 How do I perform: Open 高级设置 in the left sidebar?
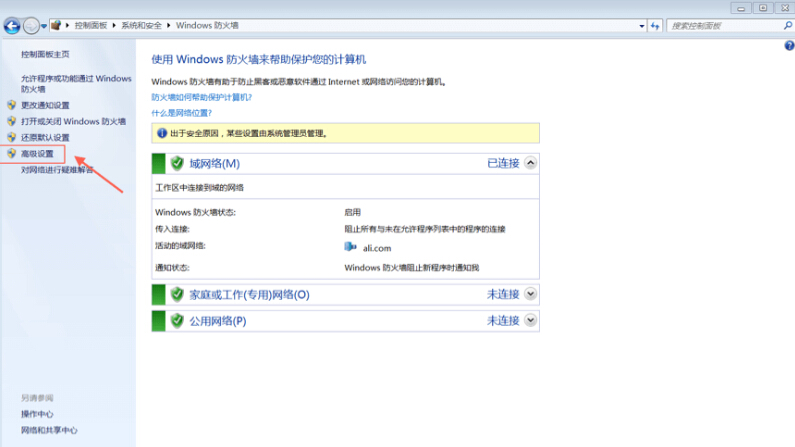coord(38,154)
